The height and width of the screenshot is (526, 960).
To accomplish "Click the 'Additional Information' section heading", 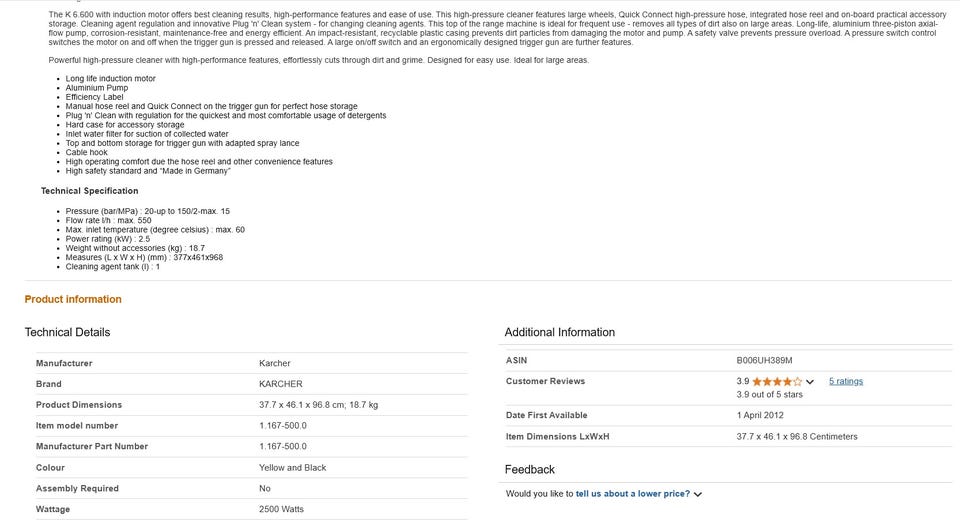I will pos(559,332).
